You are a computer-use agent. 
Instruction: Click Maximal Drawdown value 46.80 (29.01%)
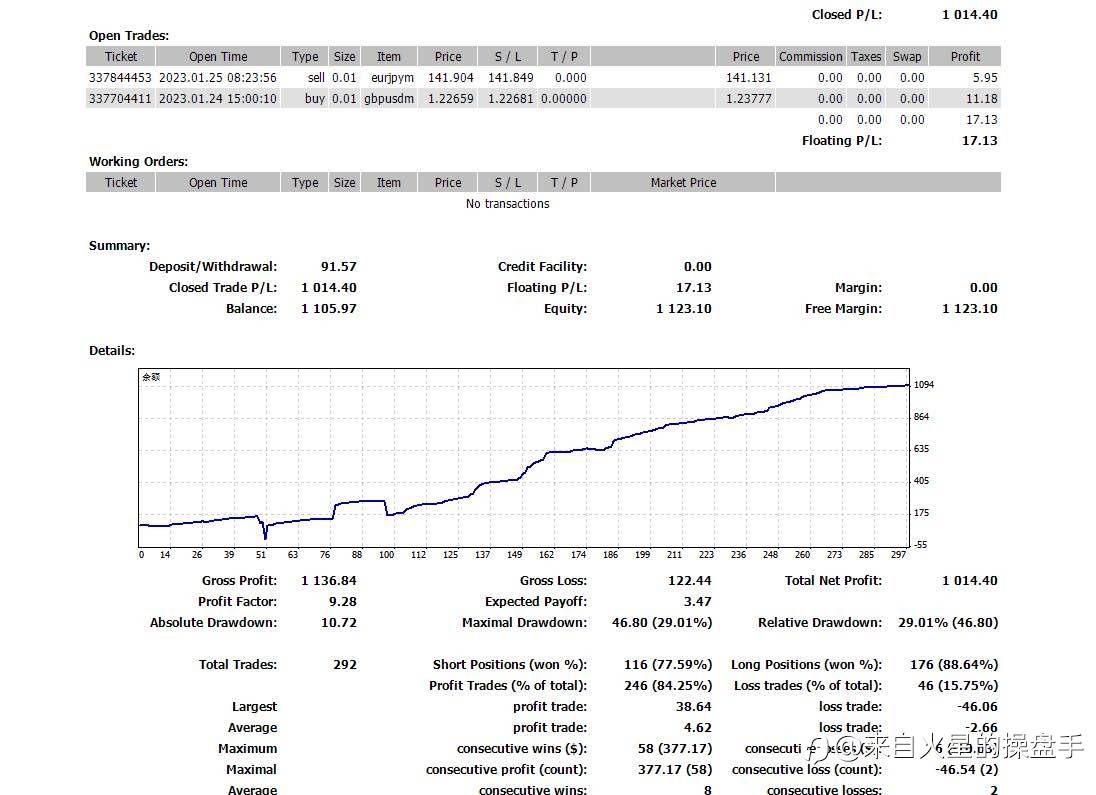click(662, 622)
